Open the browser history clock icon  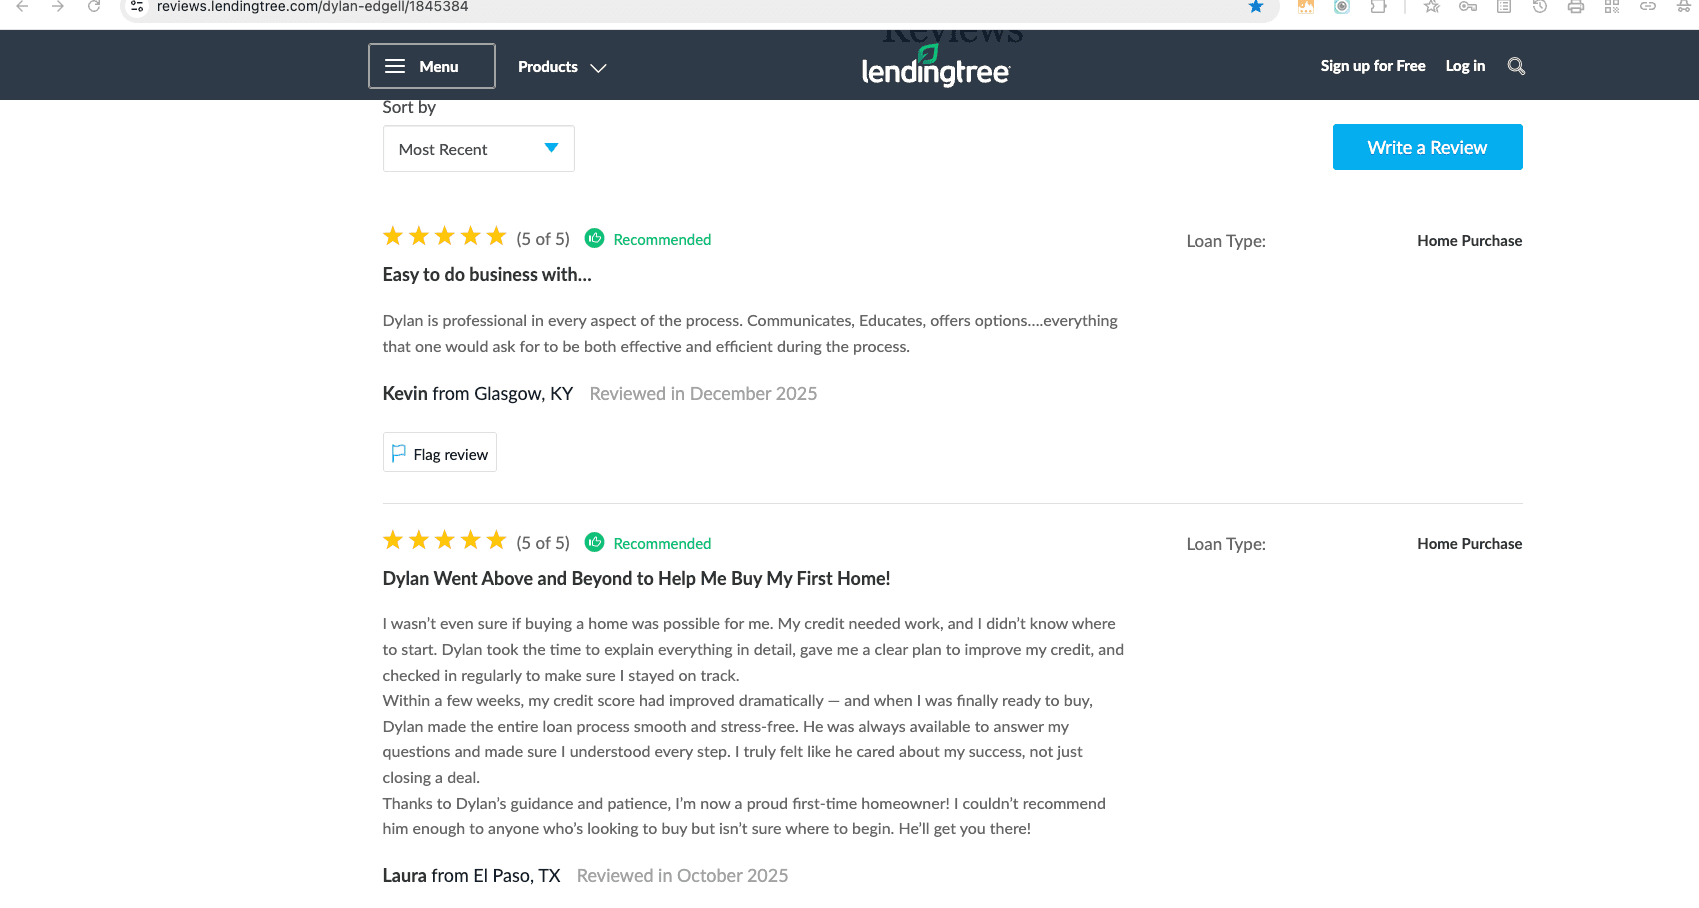click(1540, 7)
